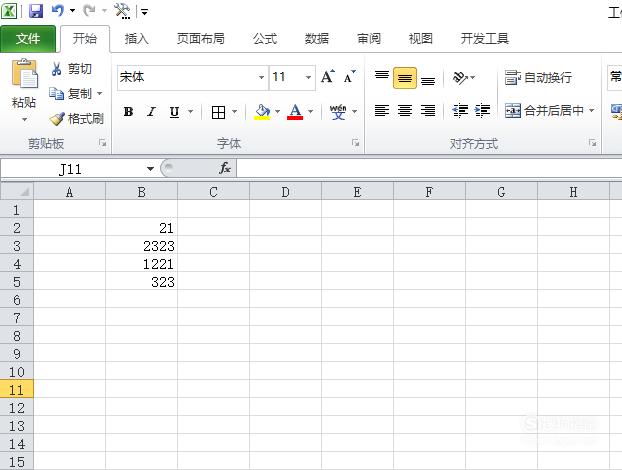Click the fx insert function icon
This screenshot has width=622, height=470.
[225, 169]
